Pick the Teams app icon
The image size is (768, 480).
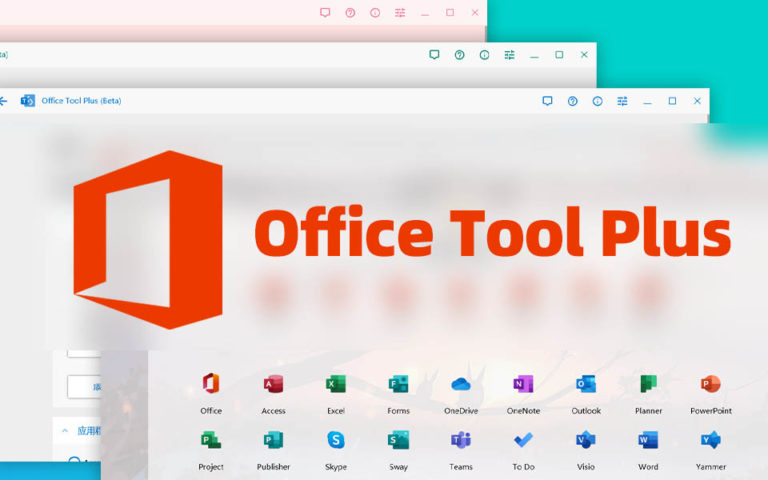(x=461, y=440)
